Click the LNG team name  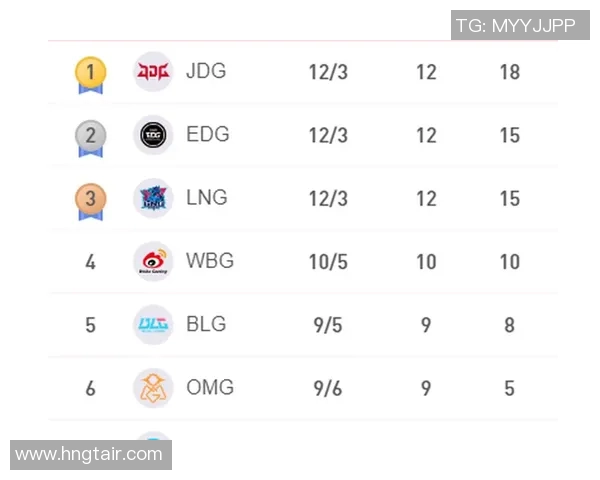click(x=207, y=198)
